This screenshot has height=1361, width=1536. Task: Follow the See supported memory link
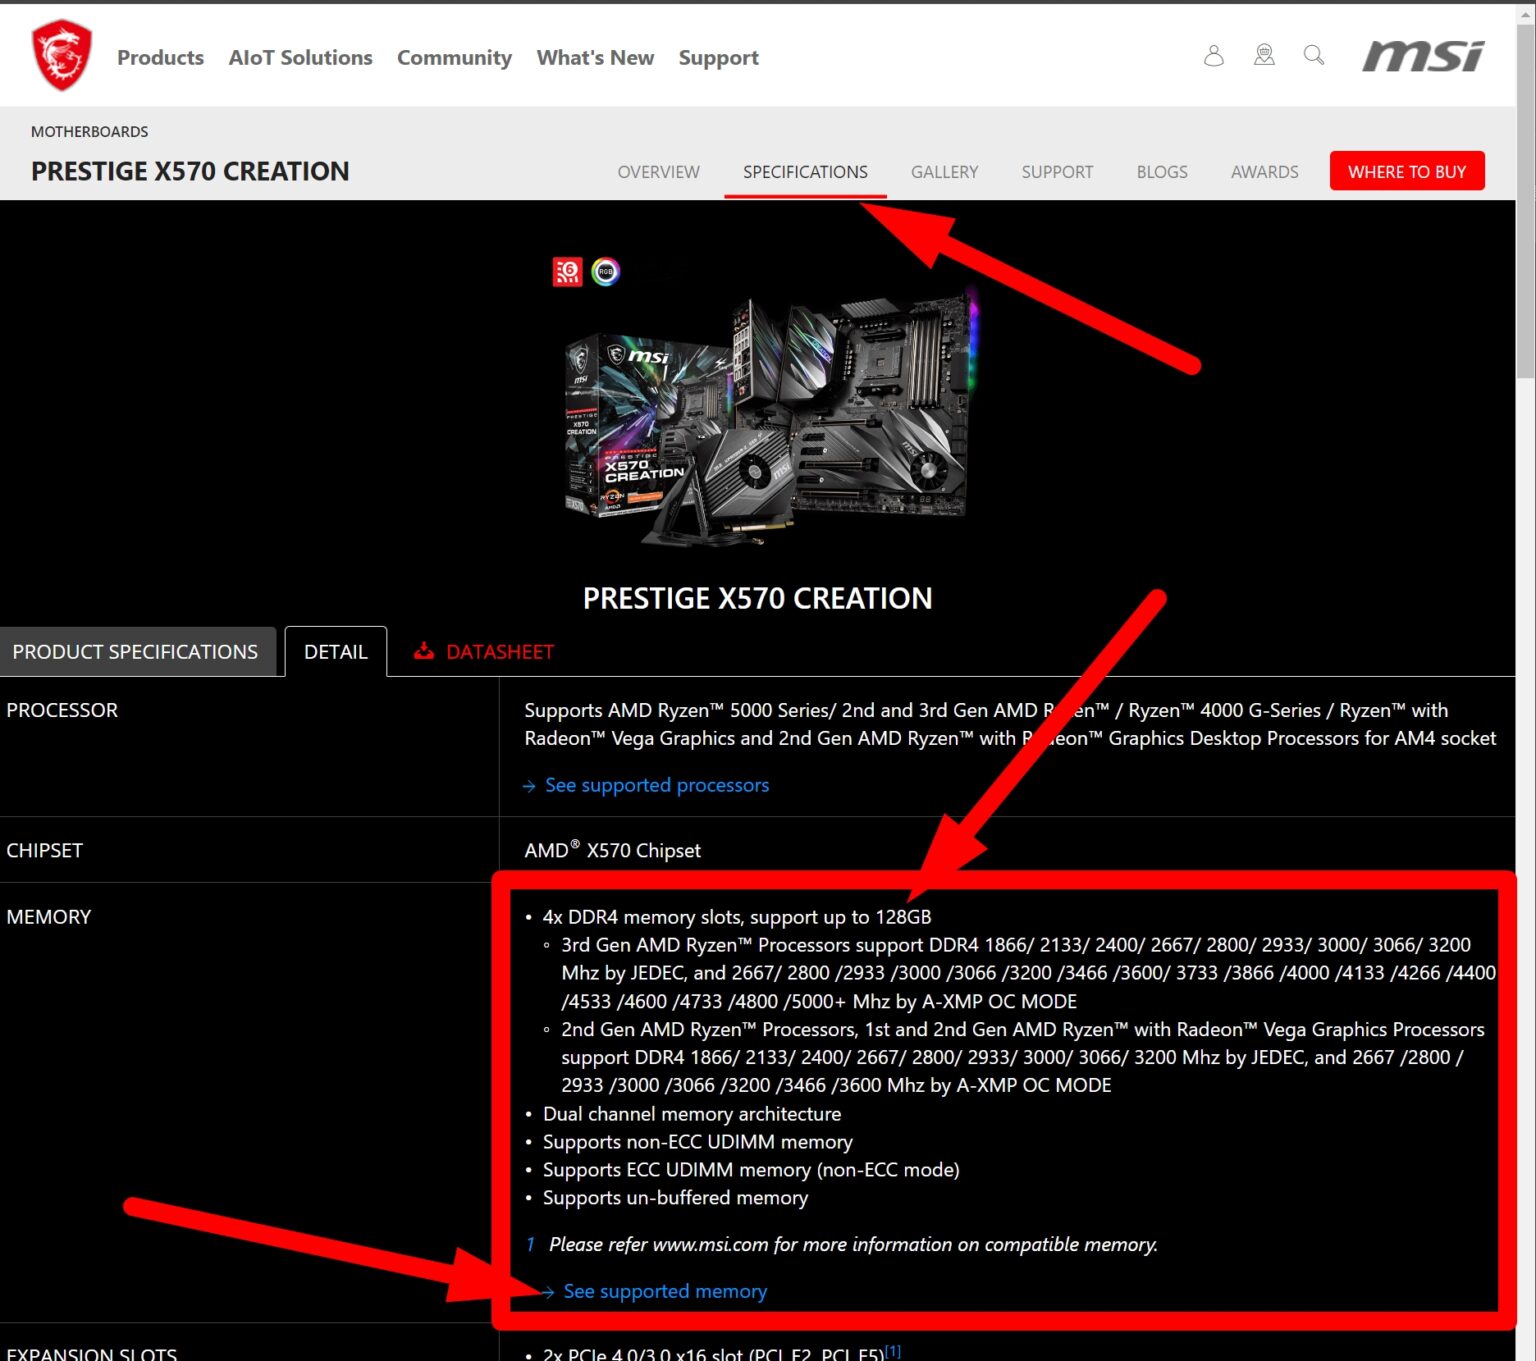tap(665, 1291)
